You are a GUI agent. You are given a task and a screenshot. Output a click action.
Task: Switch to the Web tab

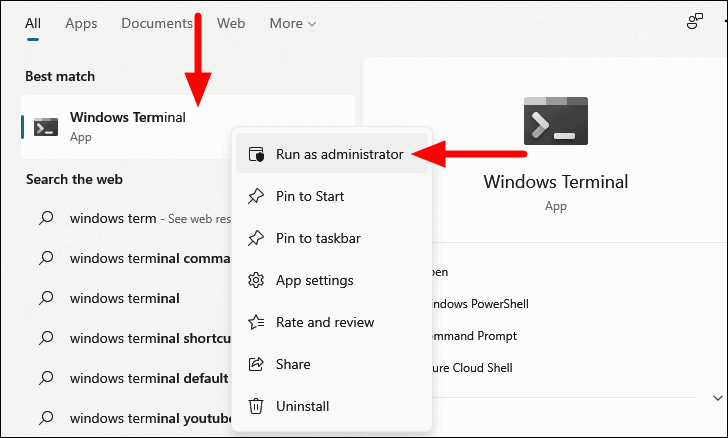pos(231,23)
